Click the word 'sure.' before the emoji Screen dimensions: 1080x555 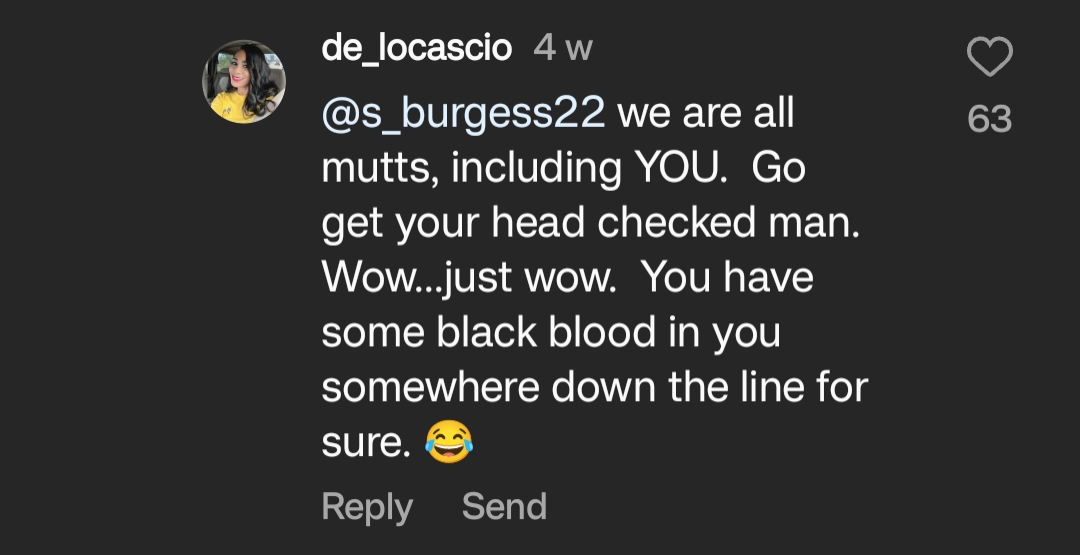tap(366, 444)
